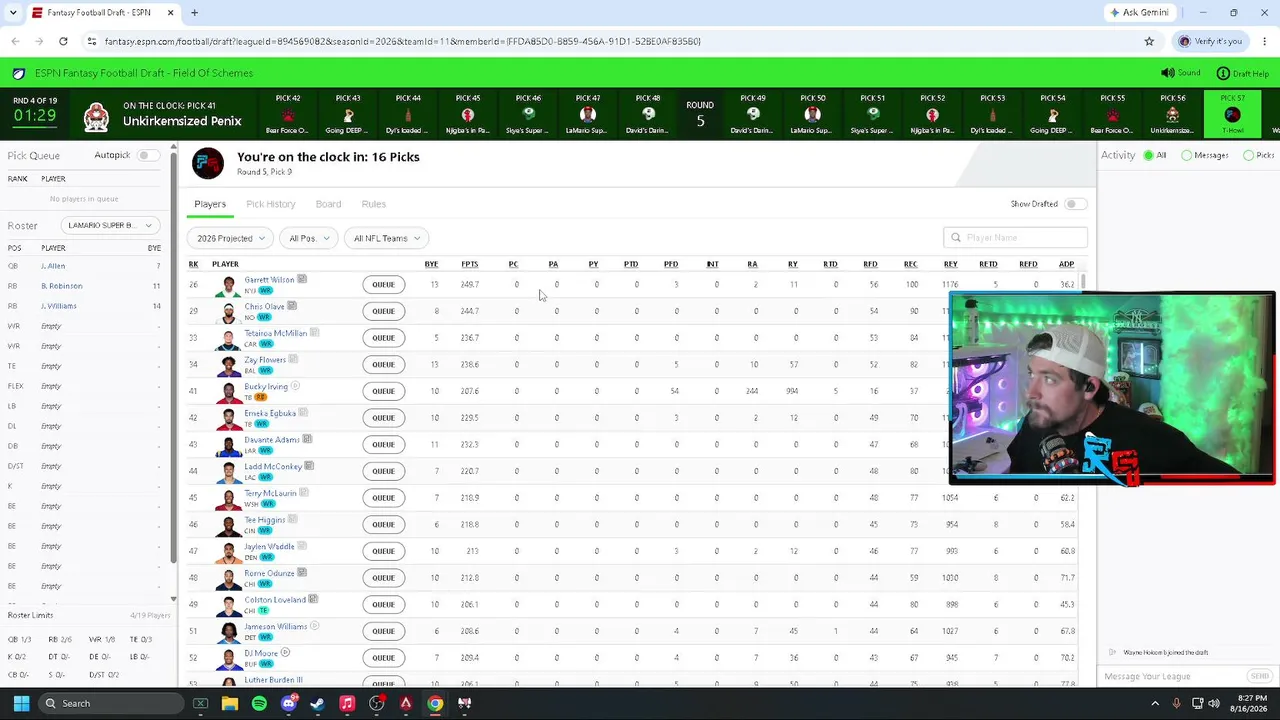Click the Verify it's you profile button
The image size is (1280, 720).
(1210, 41)
